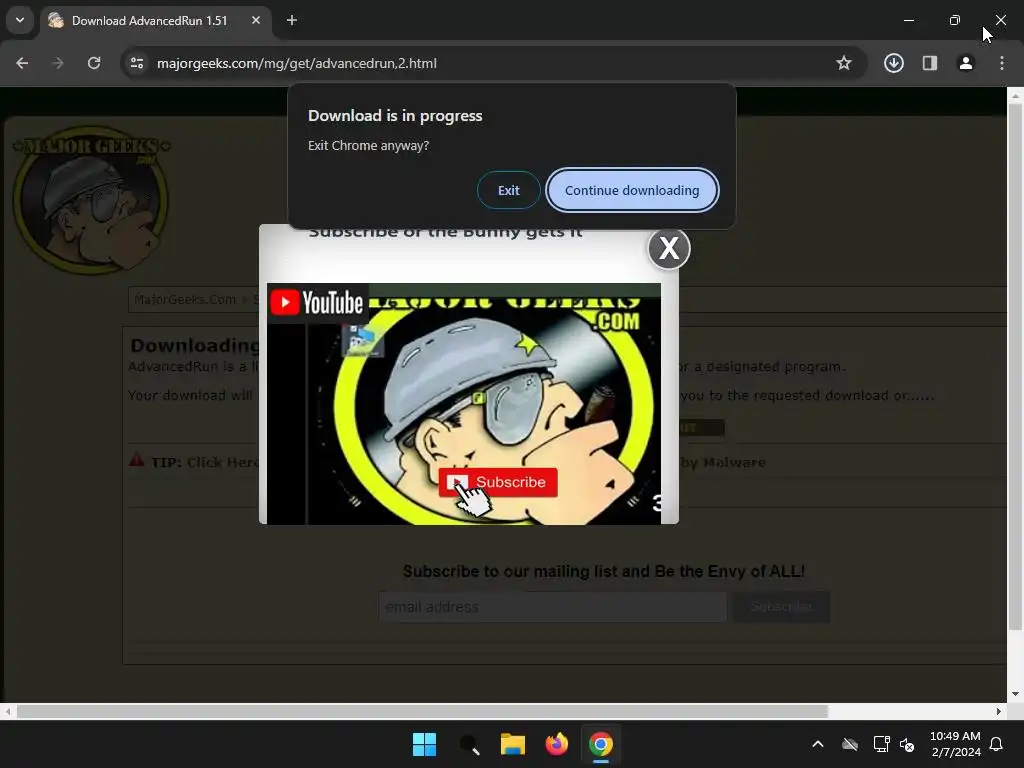Open File Explorer from taskbar
The height and width of the screenshot is (768, 1024).
tap(513, 744)
